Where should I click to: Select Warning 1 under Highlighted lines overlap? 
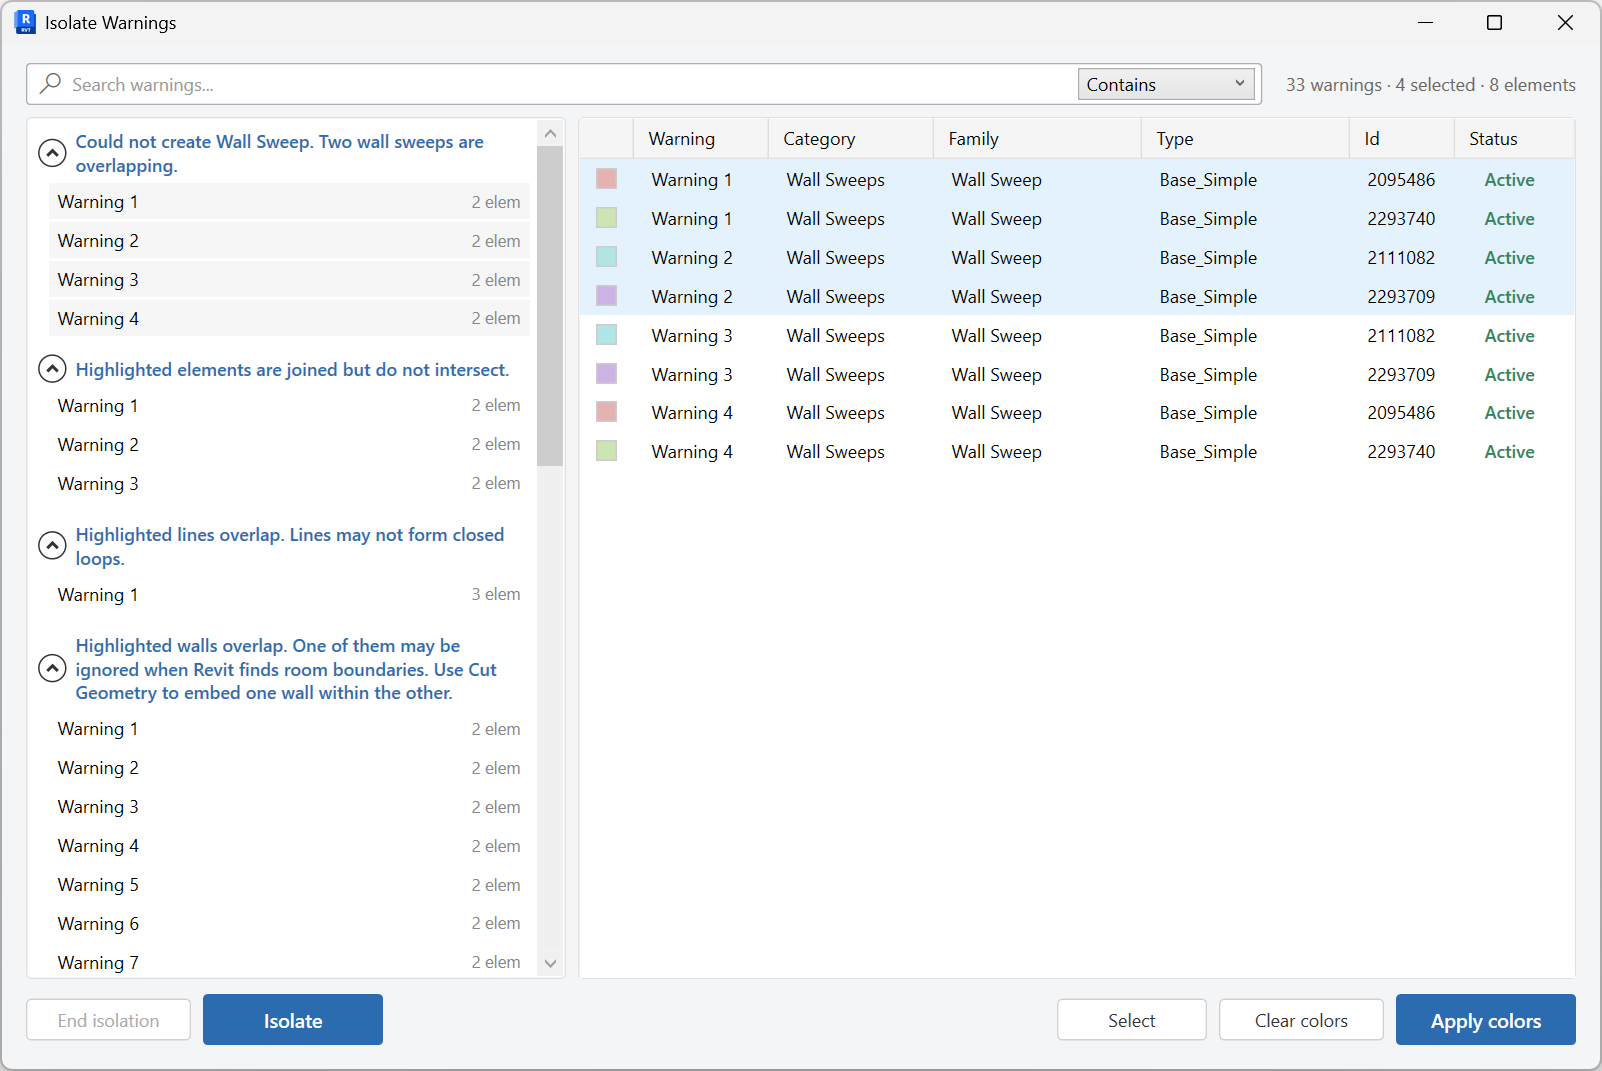tap(289, 595)
